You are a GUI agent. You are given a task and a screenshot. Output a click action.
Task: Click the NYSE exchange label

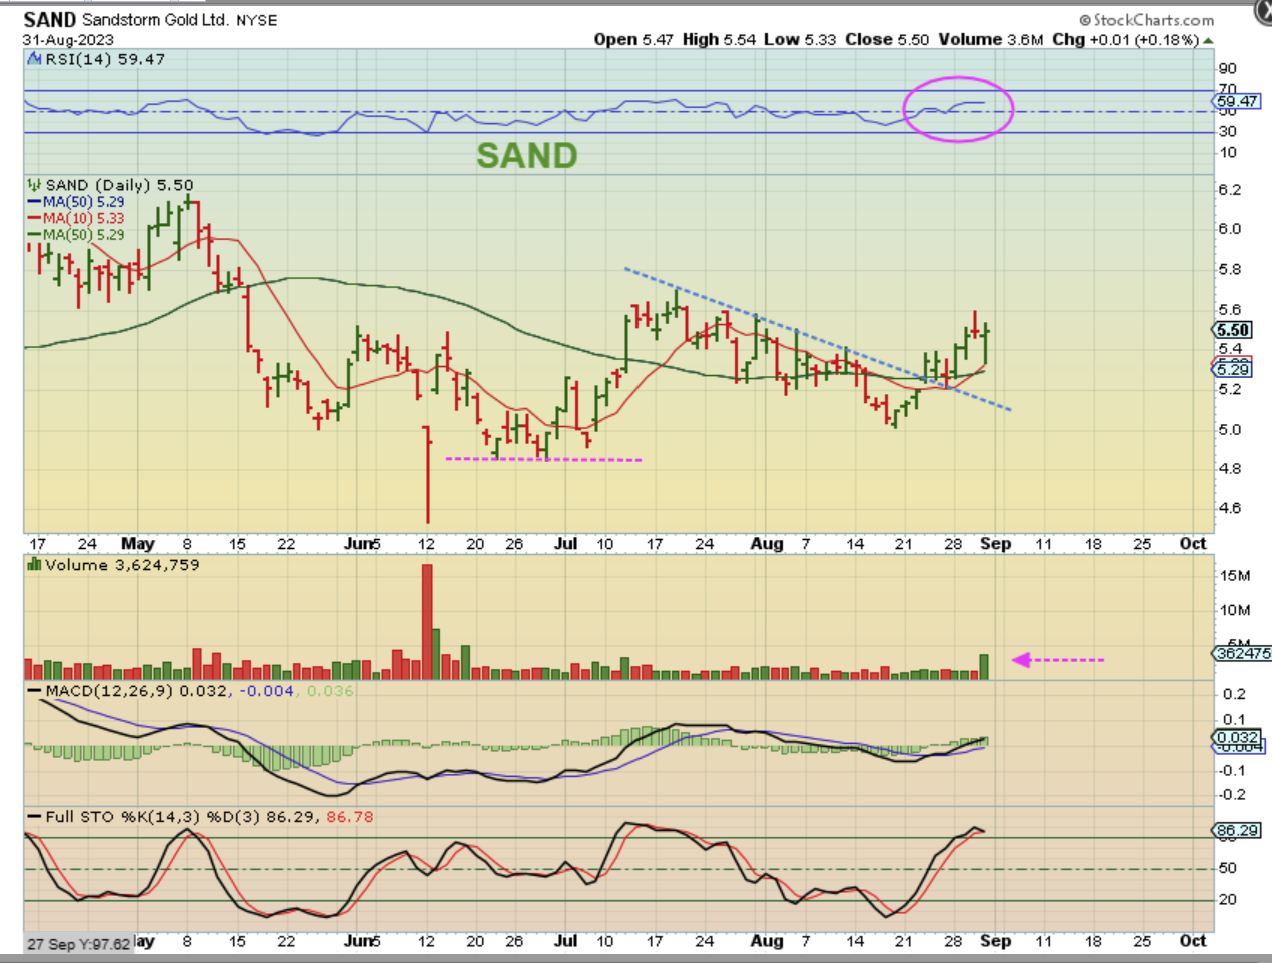pyautogui.click(x=257, y=20)
